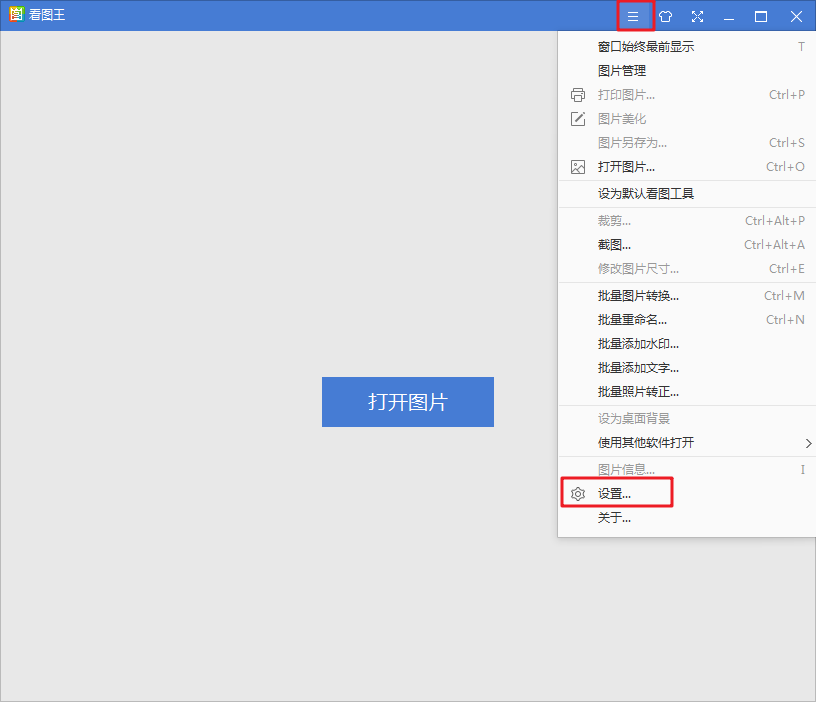Select 批量添加水印... menu item
Image resolution: width=816 pixels, height=702 pixels.
[687, 343]
